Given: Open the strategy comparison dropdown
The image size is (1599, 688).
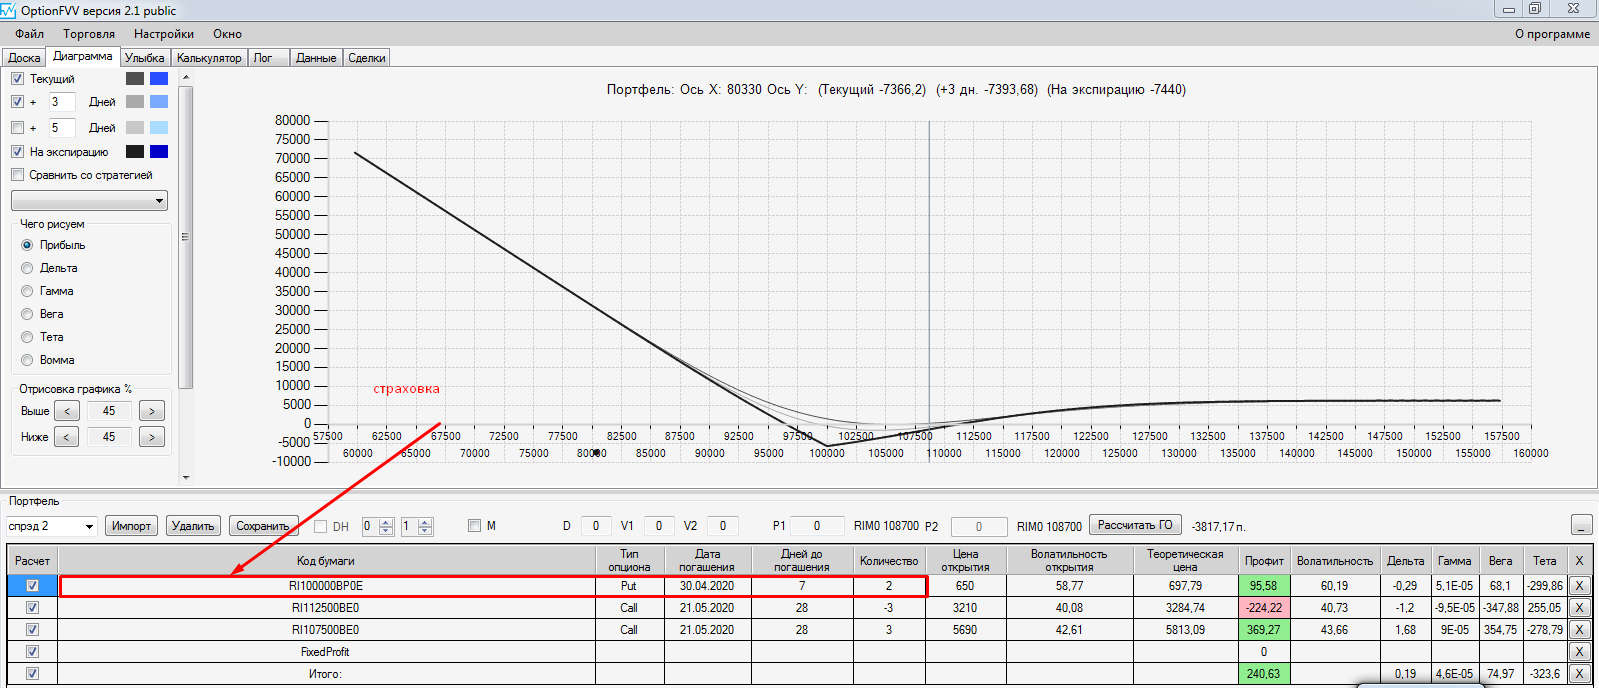Looking at the screenshot, I should tap(89, 201).
